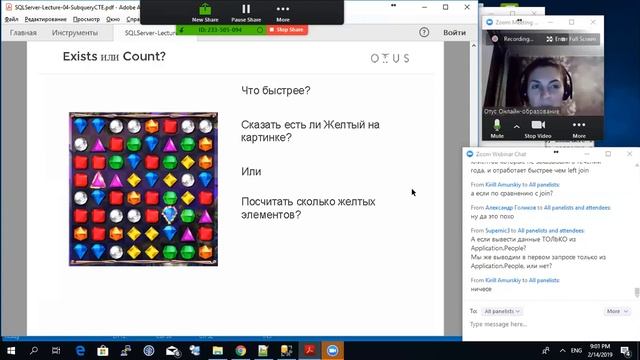Click the 'Что быстрее?' text on the slide

click(276, 90)
